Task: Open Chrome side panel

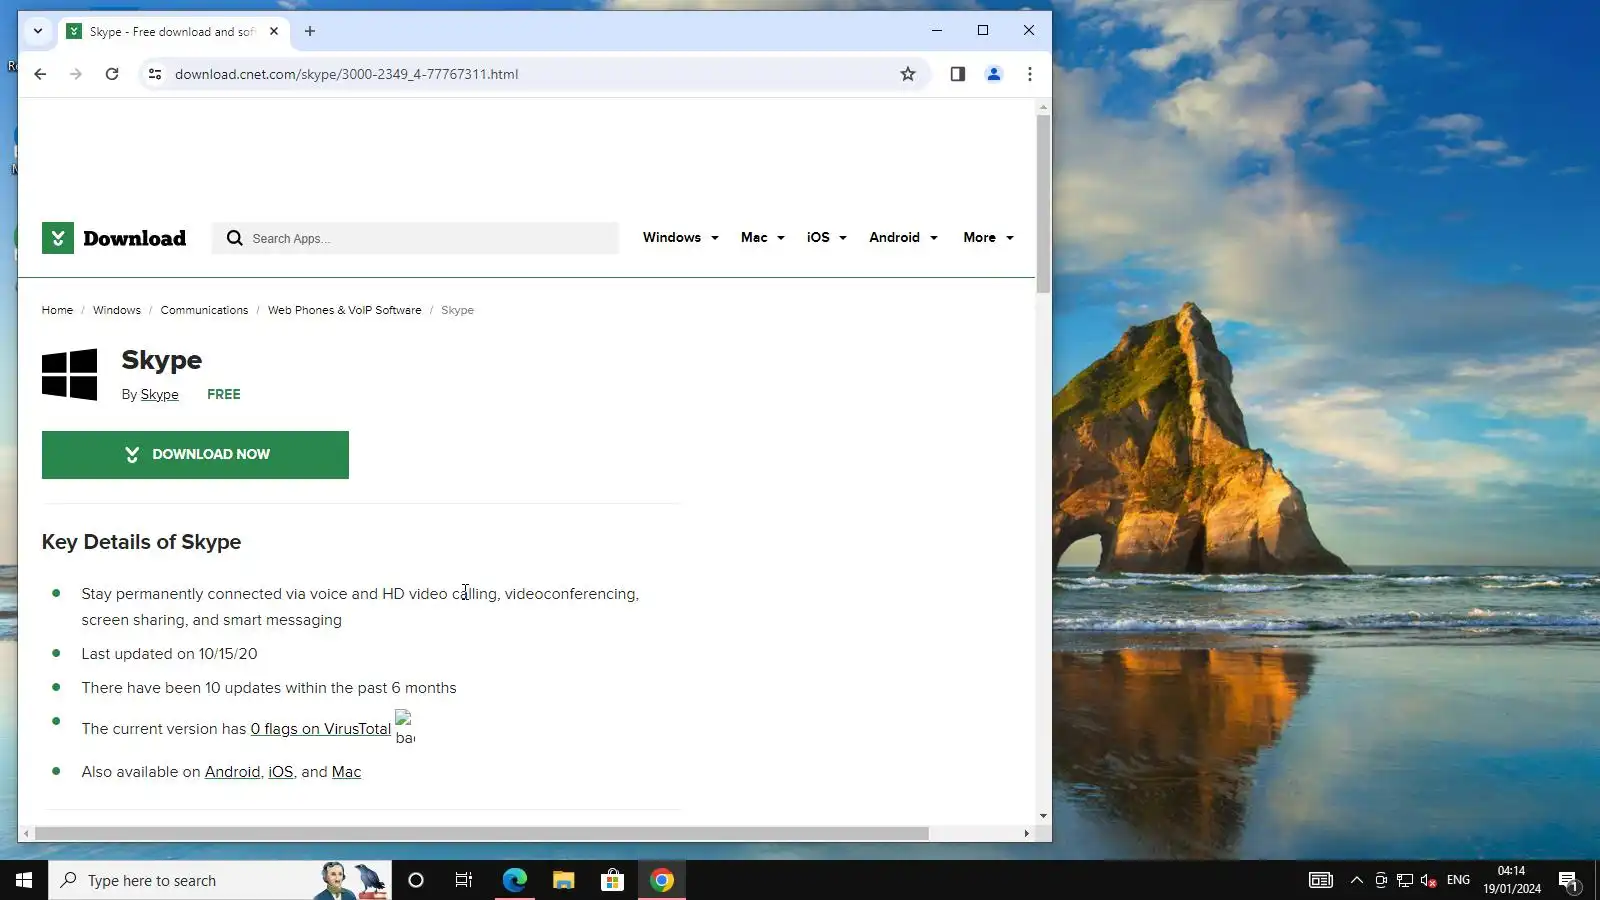Action: coord(958,74)
